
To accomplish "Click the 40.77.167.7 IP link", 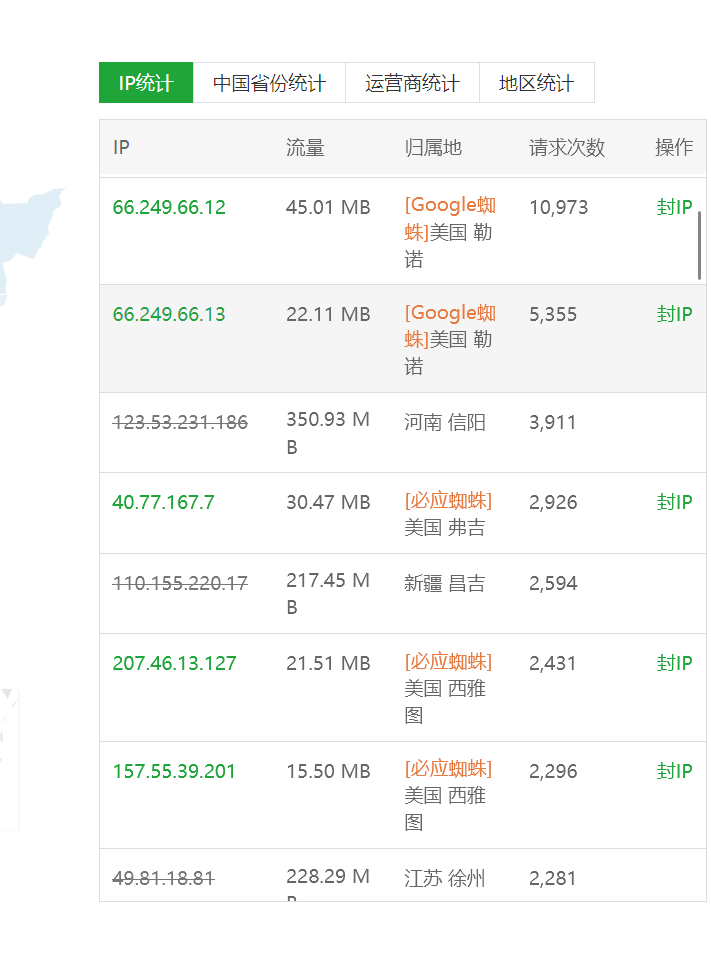I will (163, 502).
